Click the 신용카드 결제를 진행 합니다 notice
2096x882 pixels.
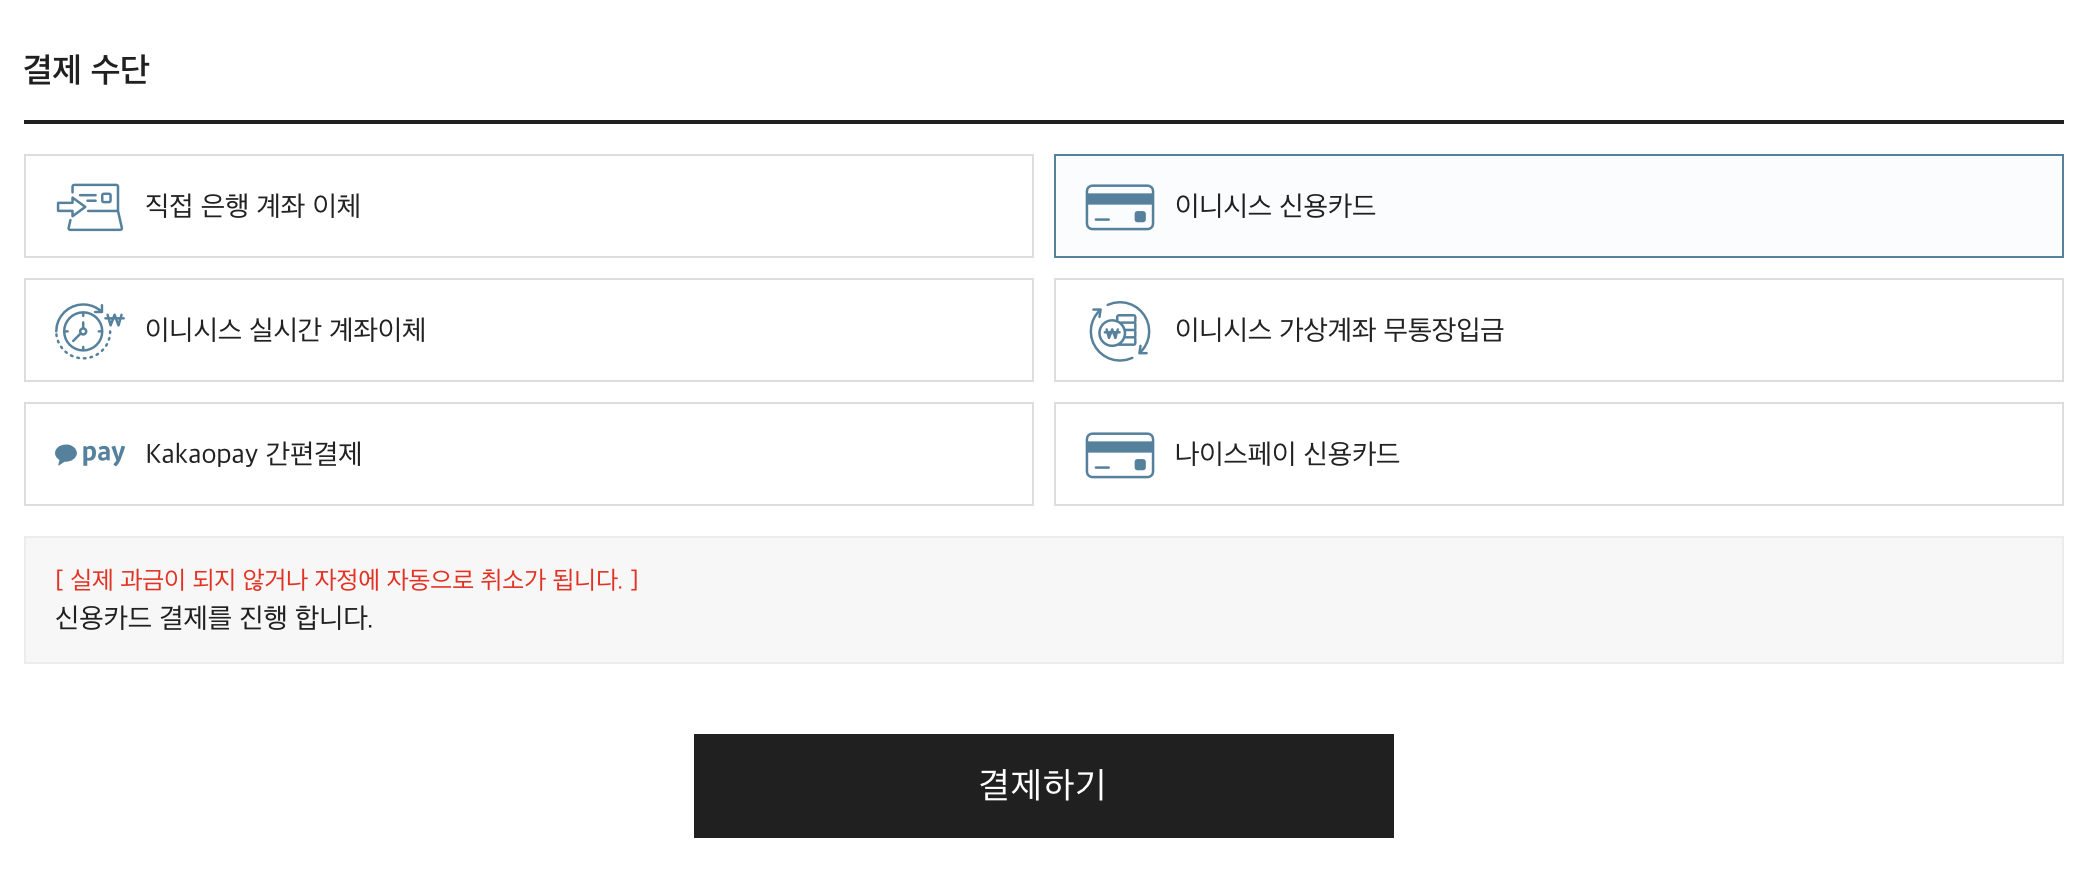[214, 618]
